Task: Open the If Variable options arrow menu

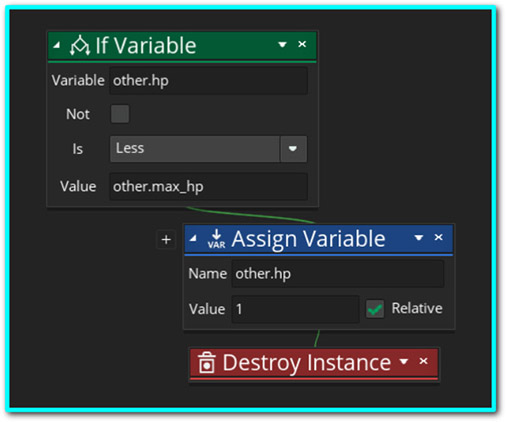Action: pyautogui.click(x=282, y=44)
